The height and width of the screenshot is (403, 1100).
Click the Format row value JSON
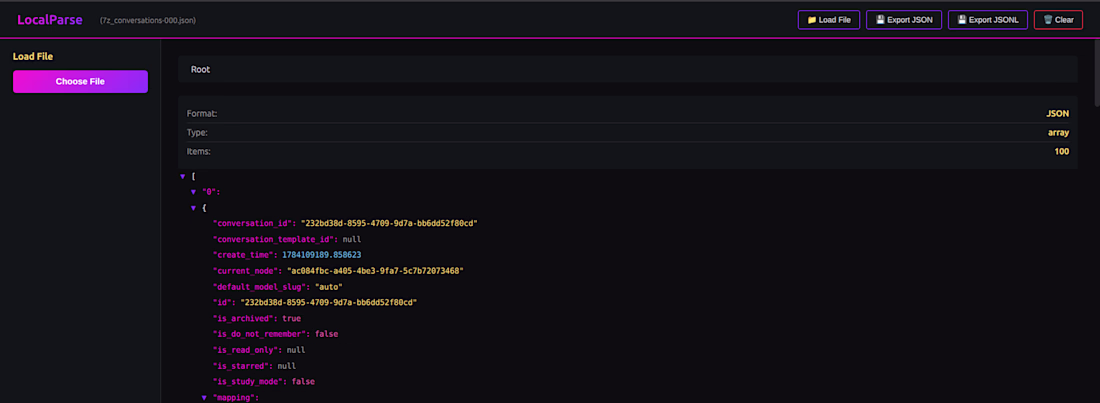point(1058,113)
